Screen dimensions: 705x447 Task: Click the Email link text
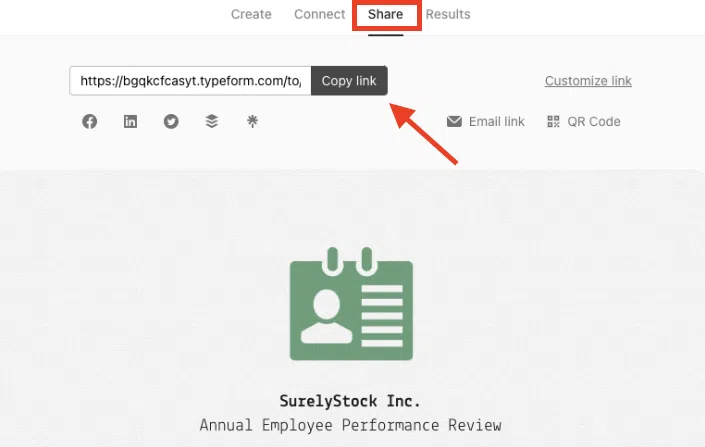pos(496,122)
